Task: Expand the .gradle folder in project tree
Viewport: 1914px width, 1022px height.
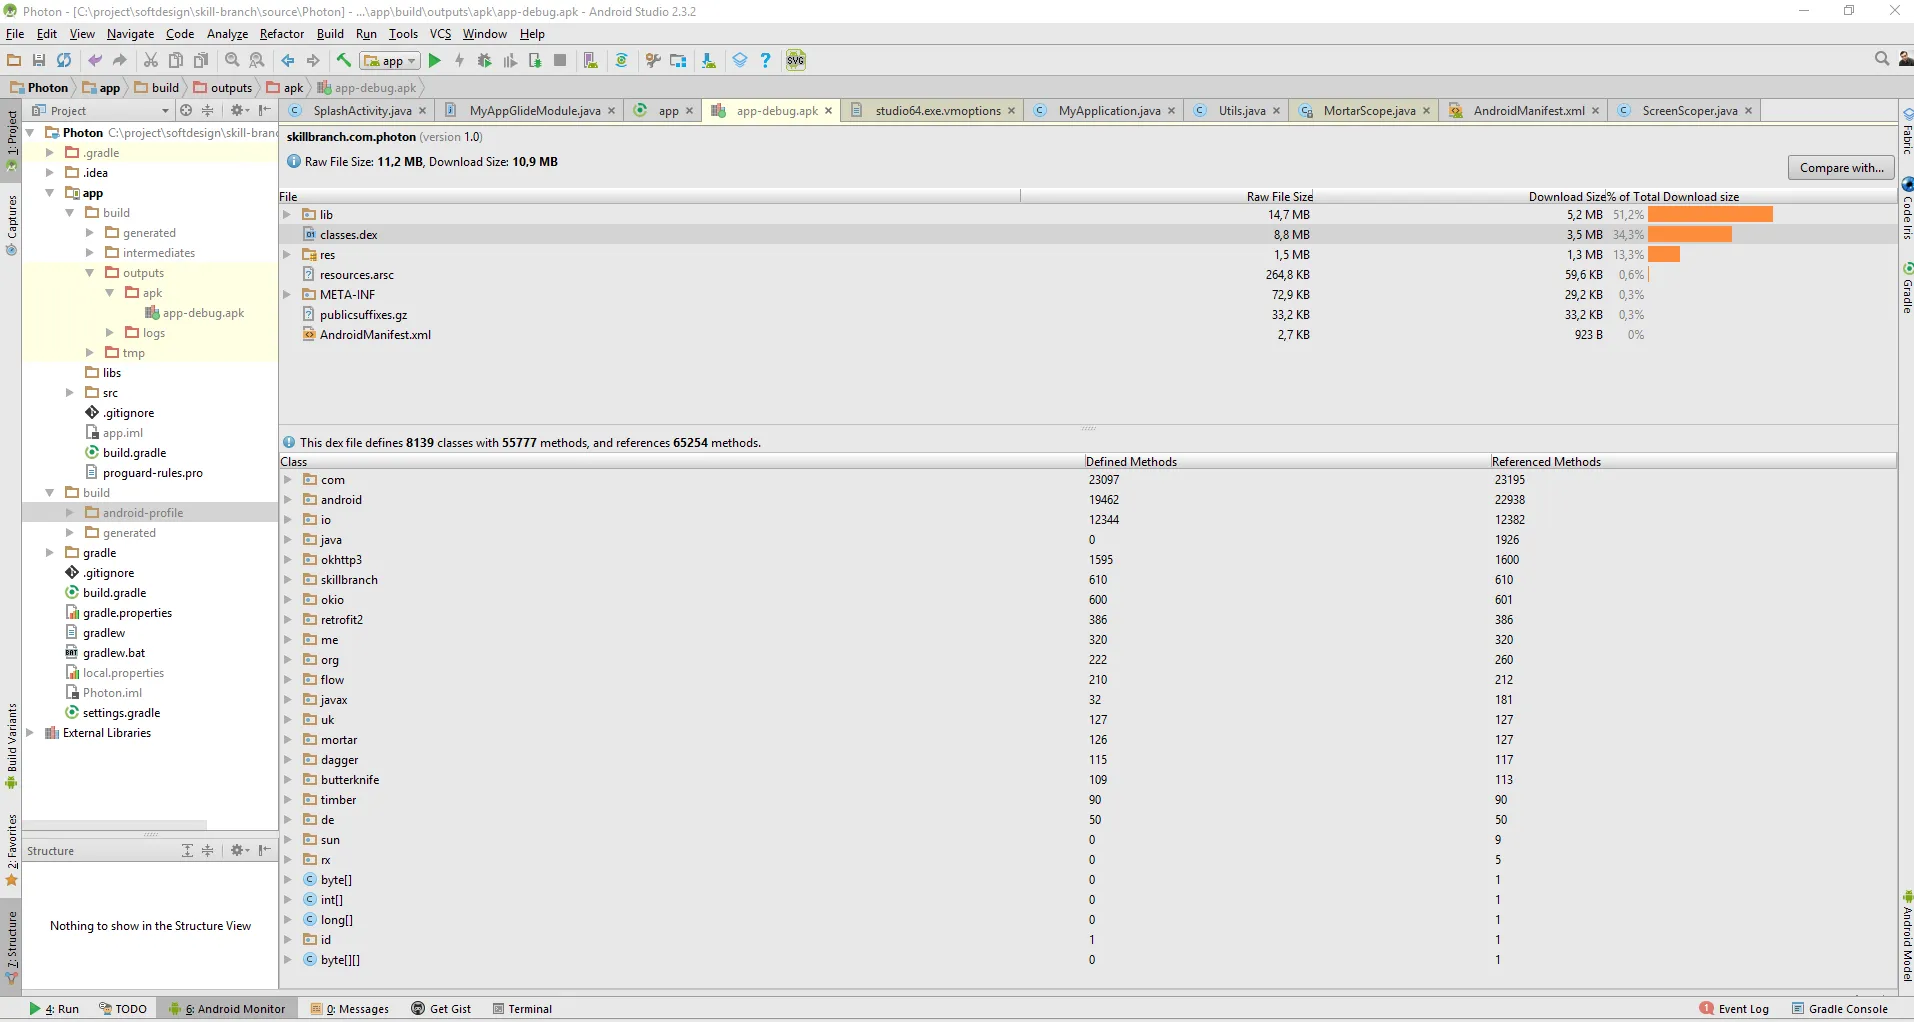Action: (50, 153)
